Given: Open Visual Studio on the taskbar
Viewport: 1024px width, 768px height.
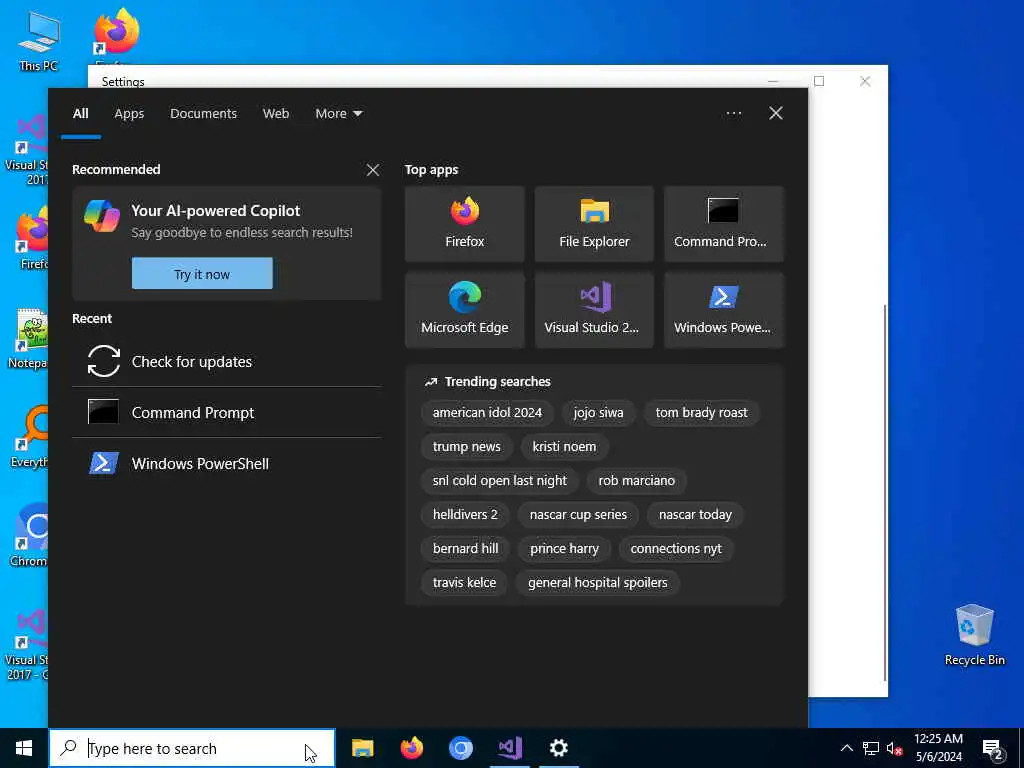Looking at the screenshot, I should click(x=509, y=748).
